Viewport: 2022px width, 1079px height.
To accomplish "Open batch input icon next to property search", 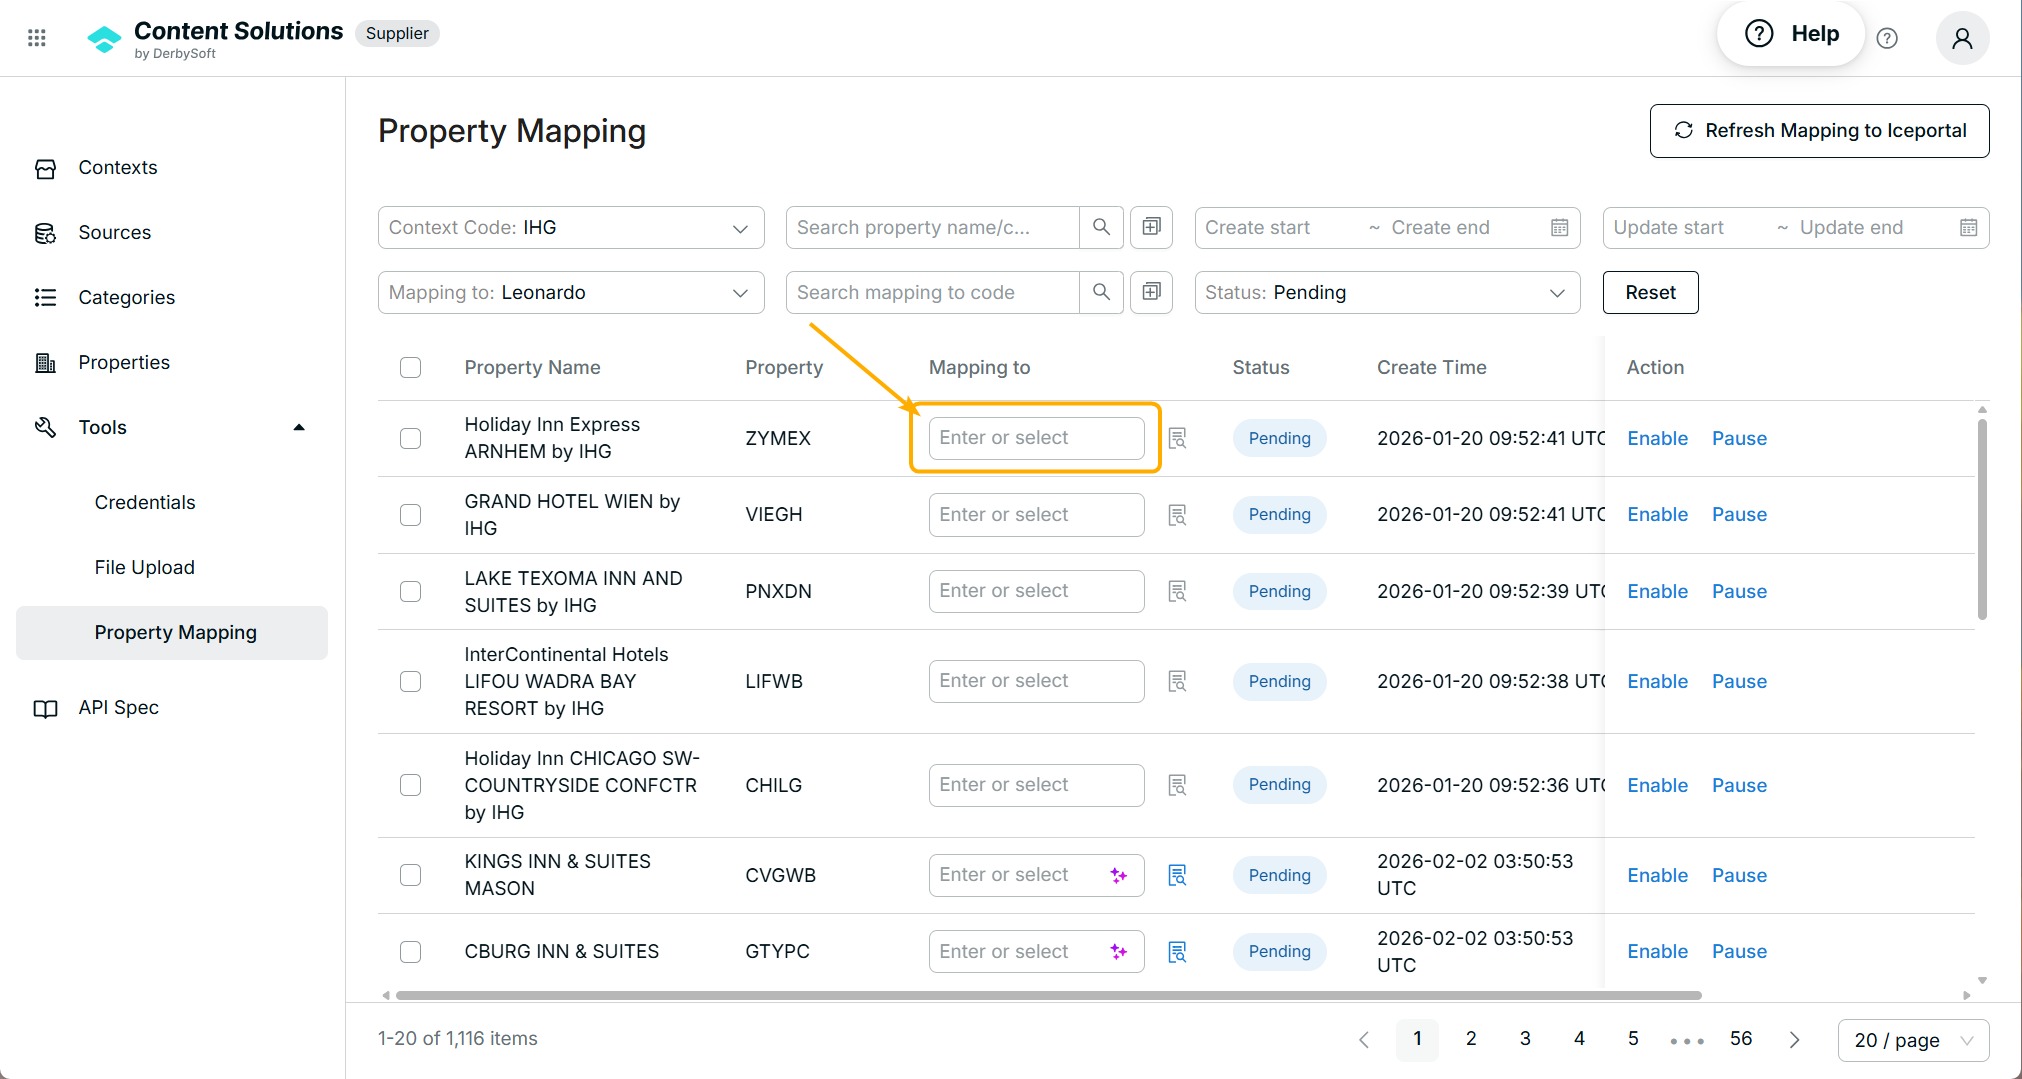I will coord(1151,227).
